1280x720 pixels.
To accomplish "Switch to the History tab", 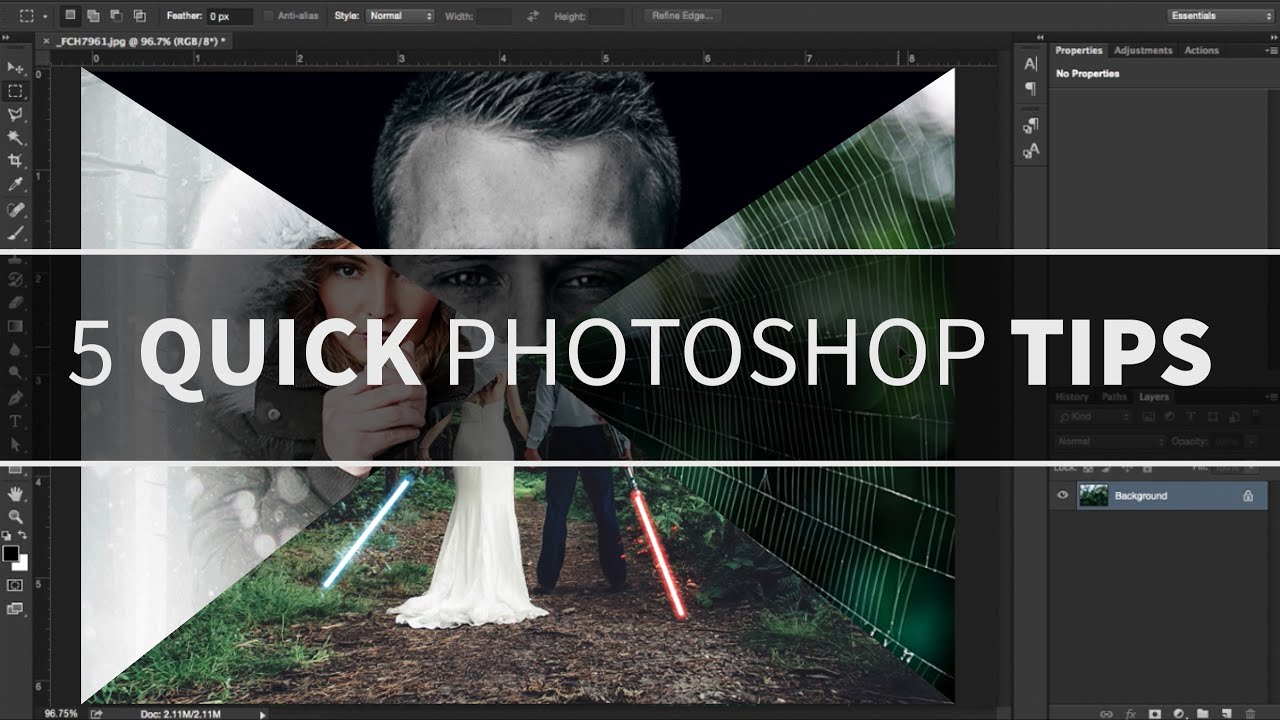I will (1072, 397).
